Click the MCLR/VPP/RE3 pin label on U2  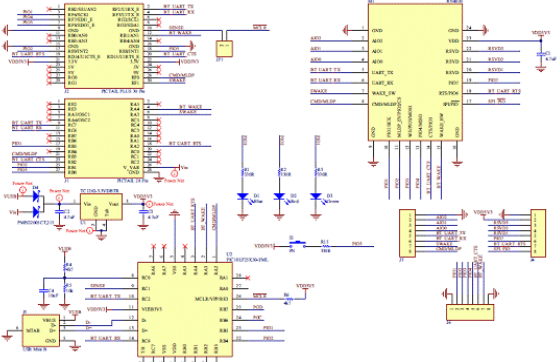tap(211, 299)
